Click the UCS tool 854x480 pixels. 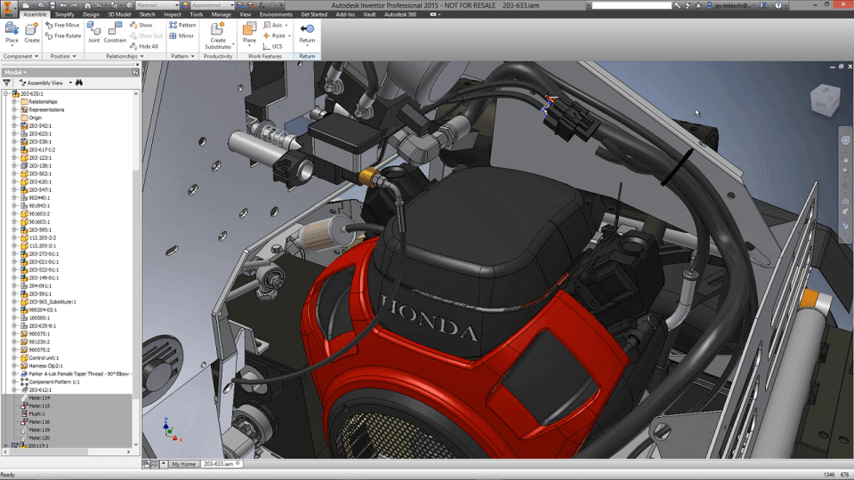[x=273, y=47]
